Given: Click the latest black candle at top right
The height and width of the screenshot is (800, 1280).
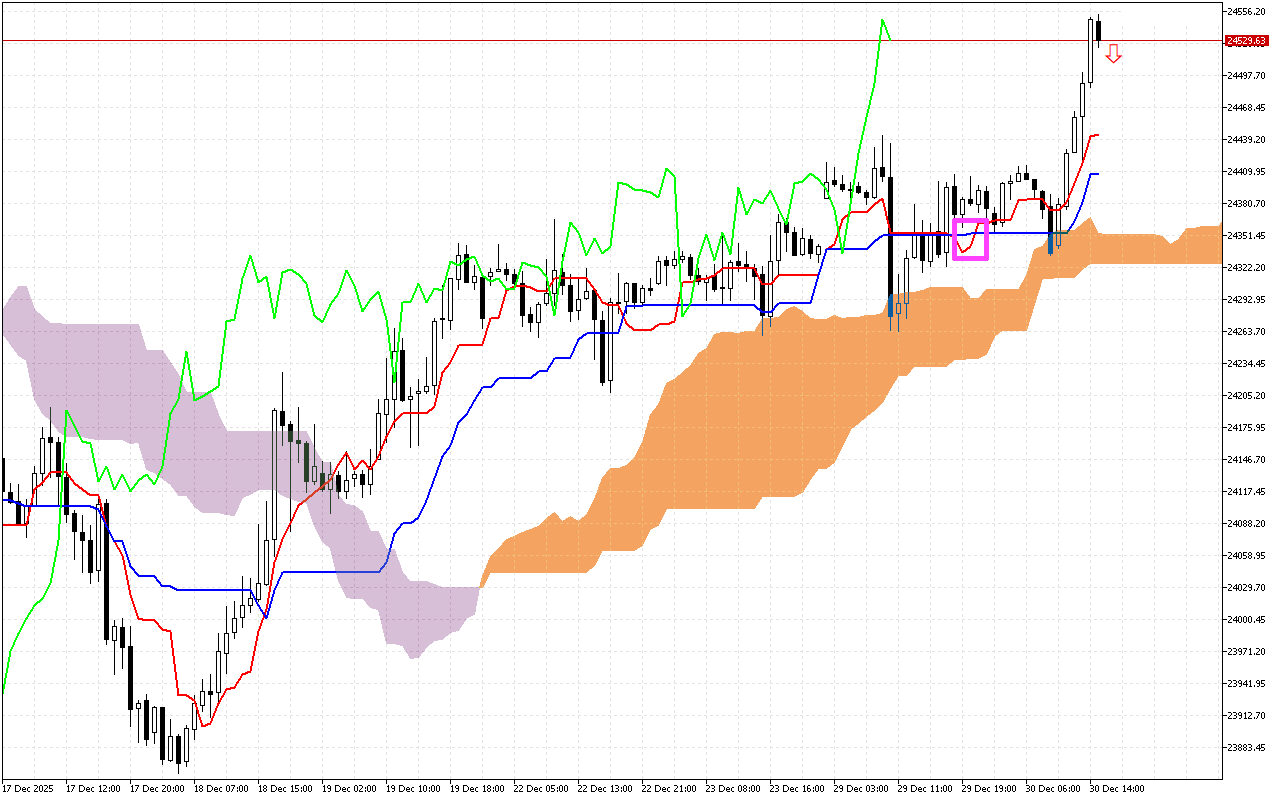Looking at the screenshot, I should [1099, 30].
